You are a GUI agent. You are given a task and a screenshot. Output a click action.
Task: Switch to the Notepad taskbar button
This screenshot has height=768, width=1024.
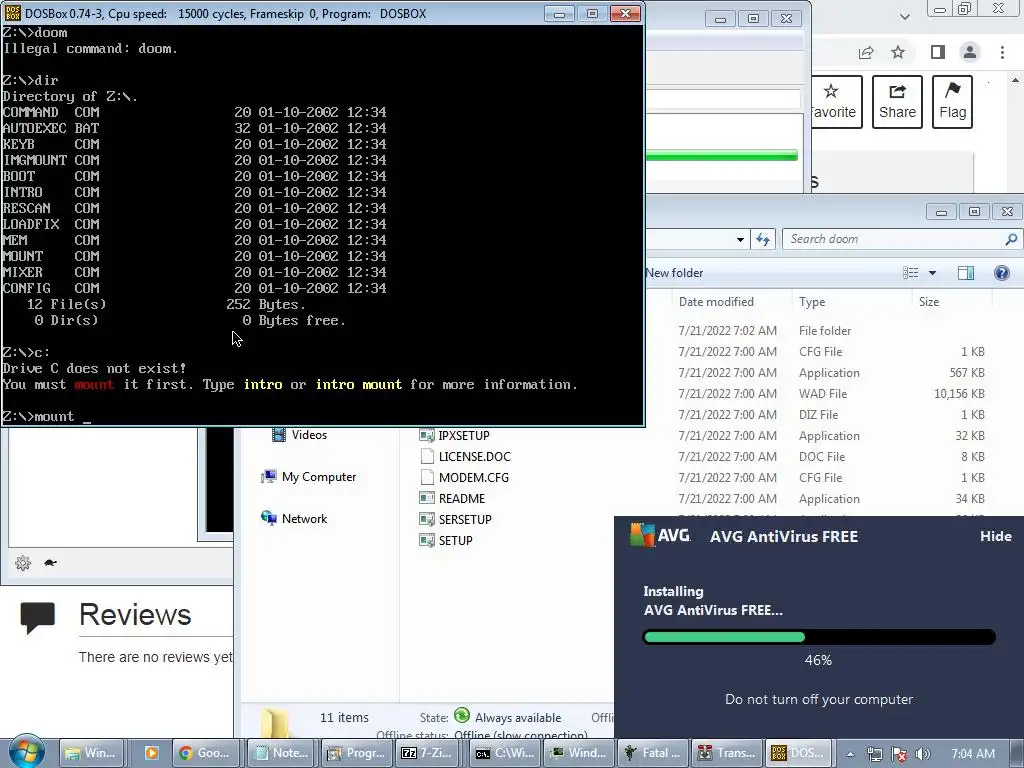click(x=282, y=753)
